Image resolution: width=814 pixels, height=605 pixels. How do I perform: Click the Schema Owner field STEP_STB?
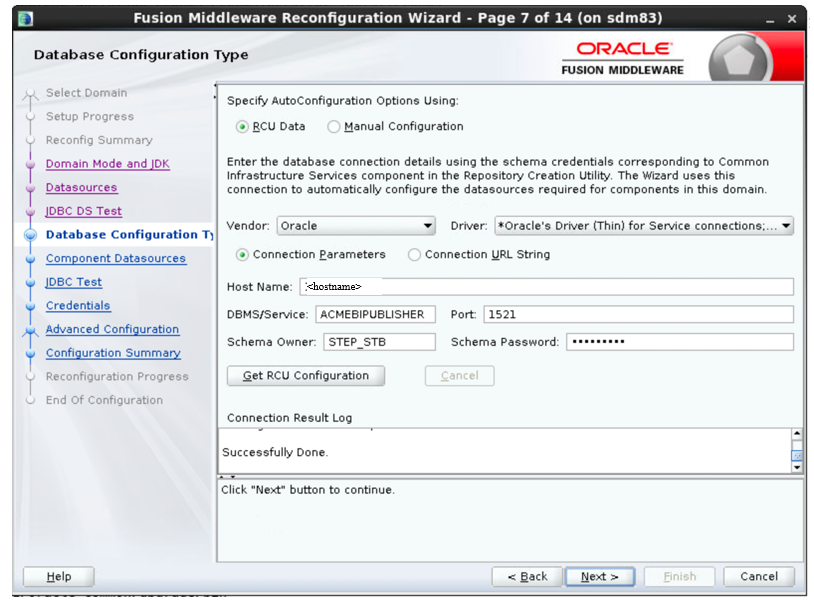tap(379, 342)
